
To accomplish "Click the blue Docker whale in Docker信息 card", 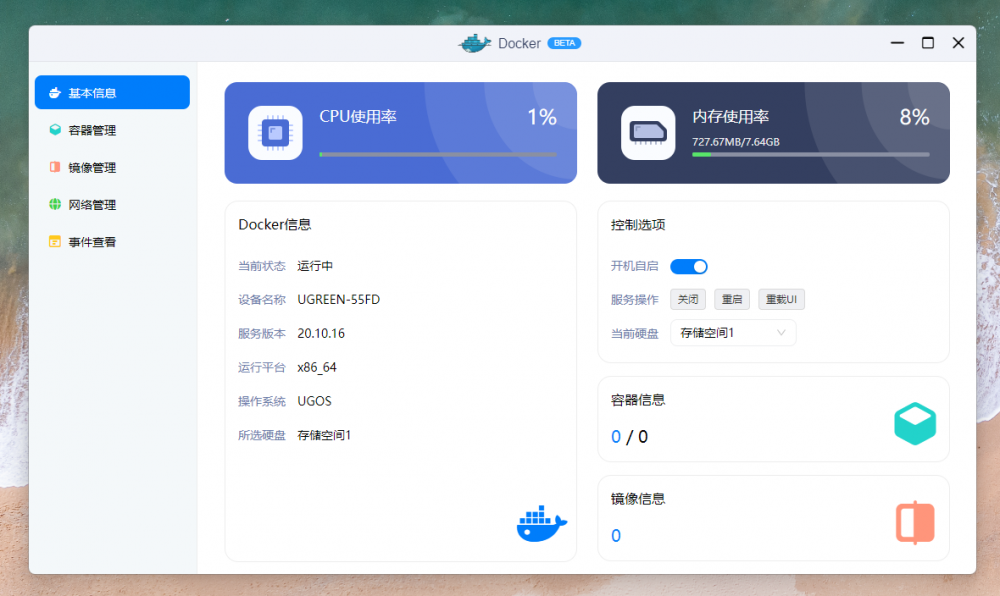I will pyautogui.click(x=541, y=524).
